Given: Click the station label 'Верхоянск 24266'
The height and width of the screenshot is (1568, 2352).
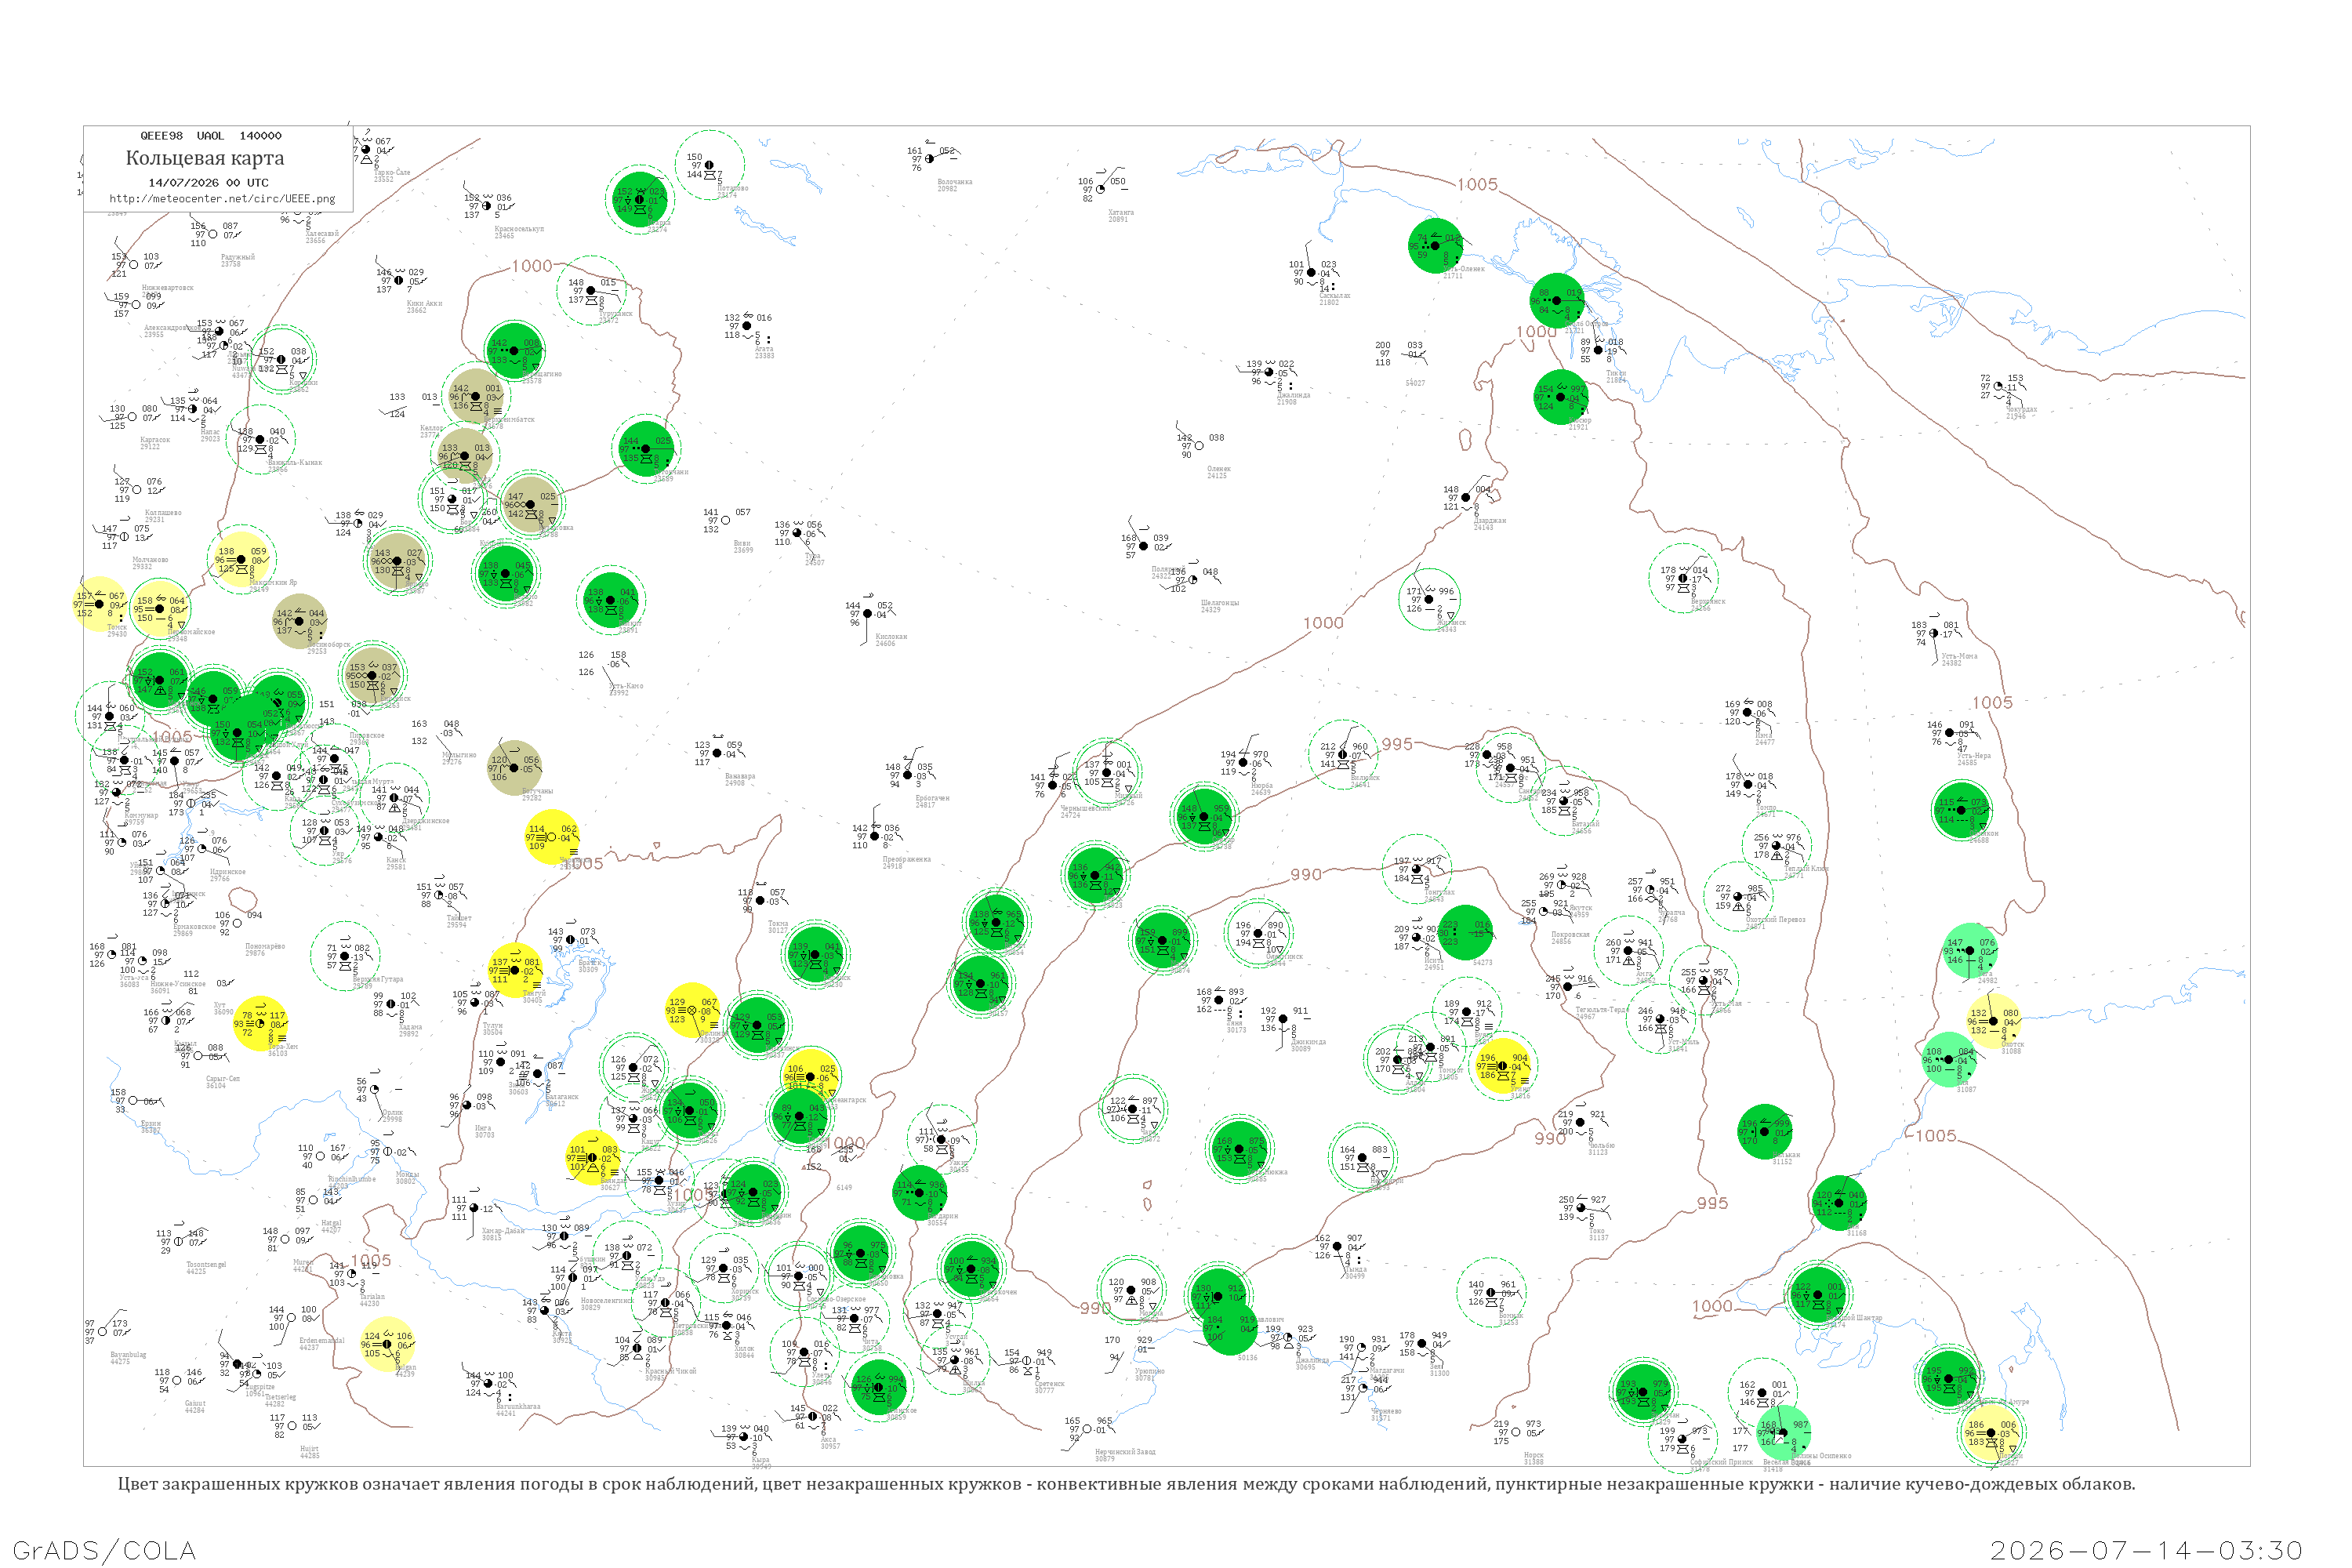Looking at the screenshot, I should (1708, 605).
